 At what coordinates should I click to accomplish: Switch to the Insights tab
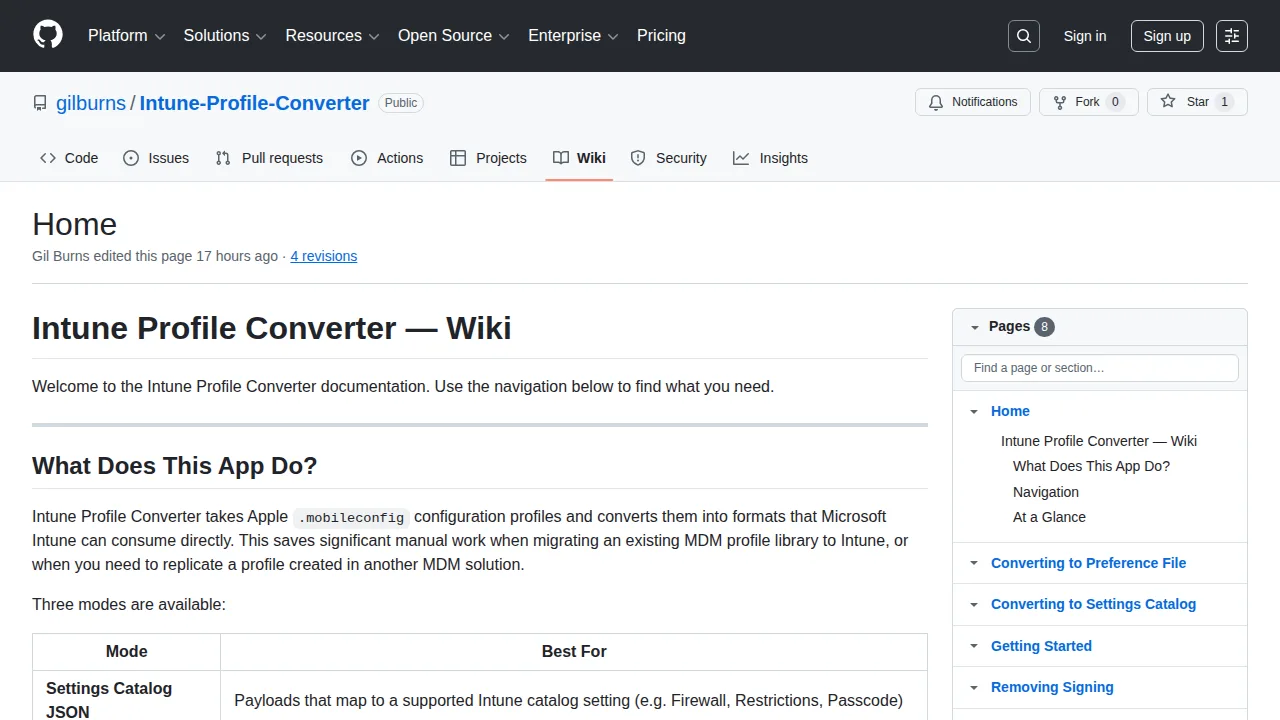[770, 158]
